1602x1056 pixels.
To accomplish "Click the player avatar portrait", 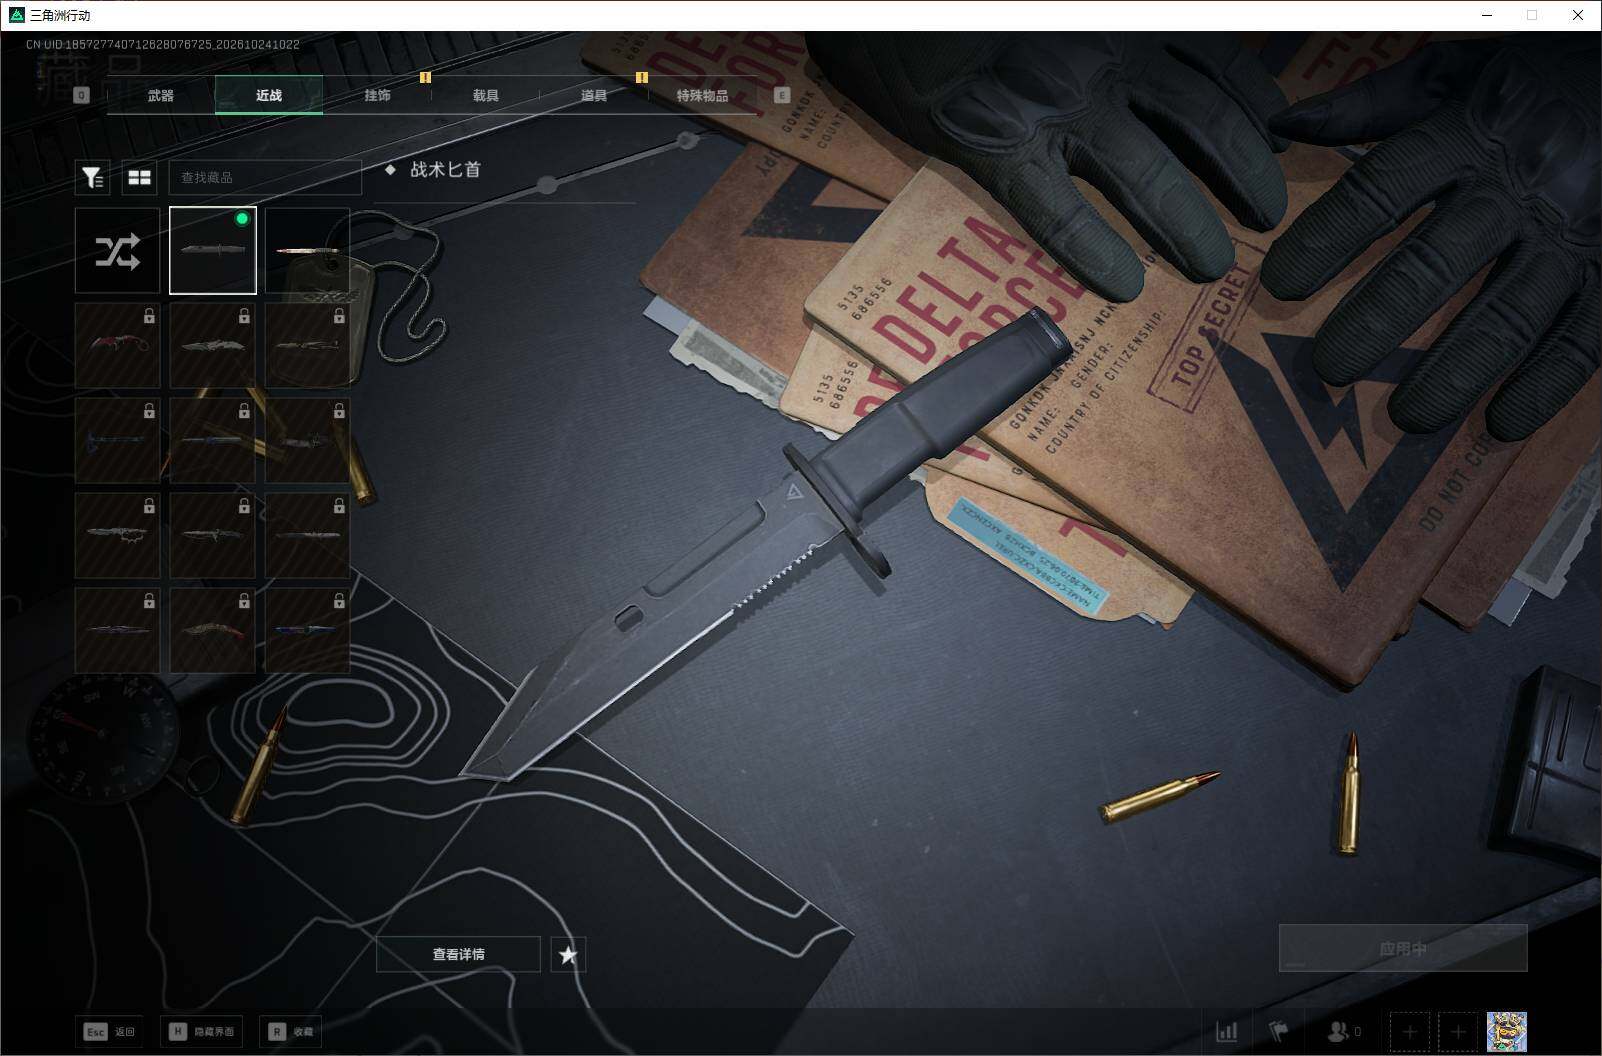I will [1506, 1031].
